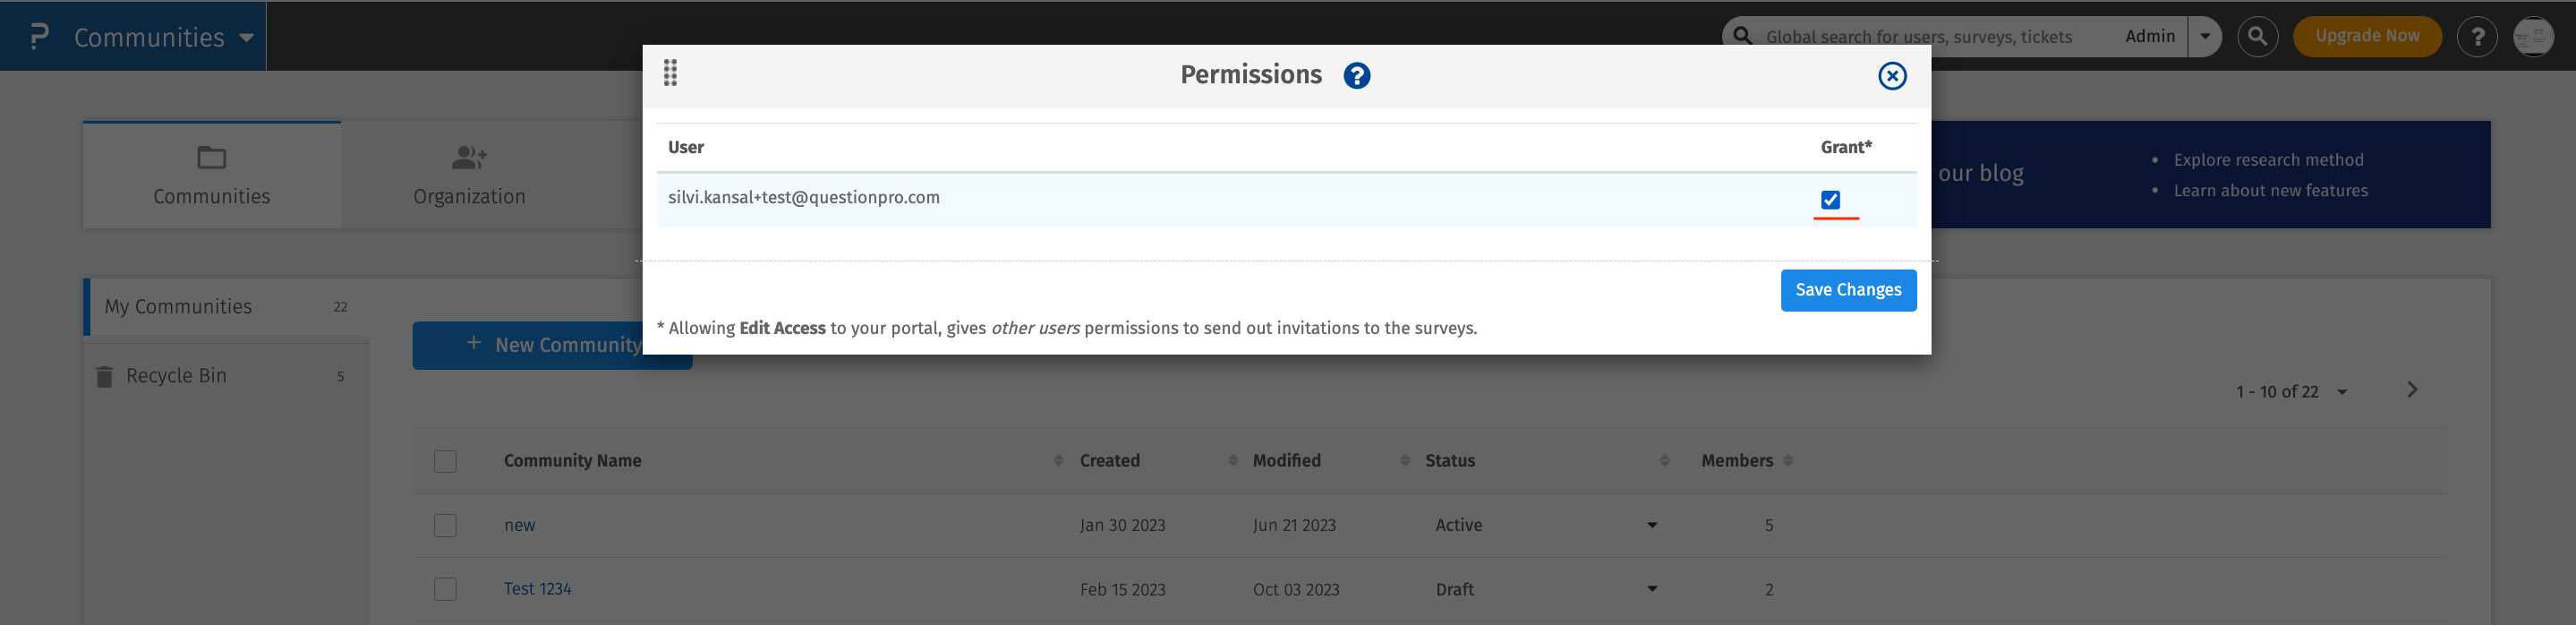Open the help question mark in top bar
Screen dimensions: 2576x625
[x=2477, y=37]
